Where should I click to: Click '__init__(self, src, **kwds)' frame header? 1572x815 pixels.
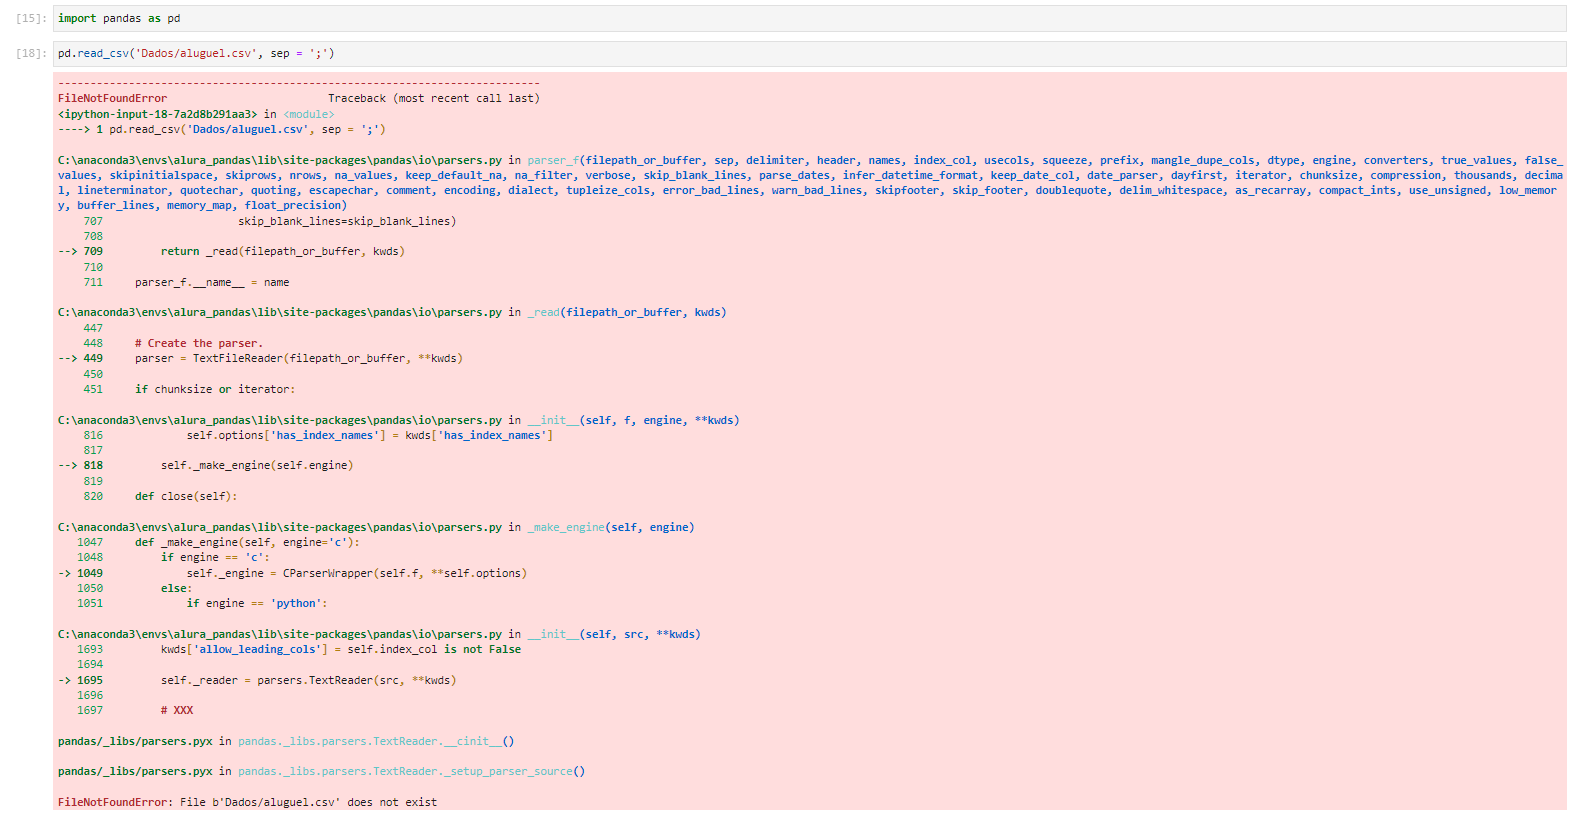coord(614,634)
